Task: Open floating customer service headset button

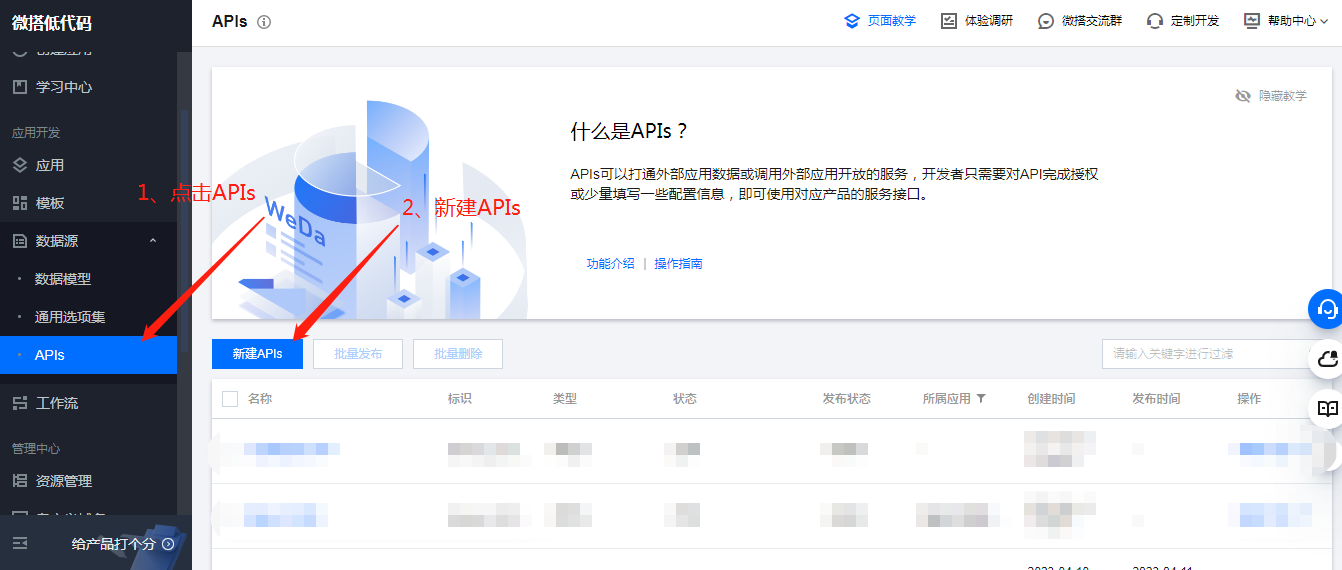Action: (1327, 309)
